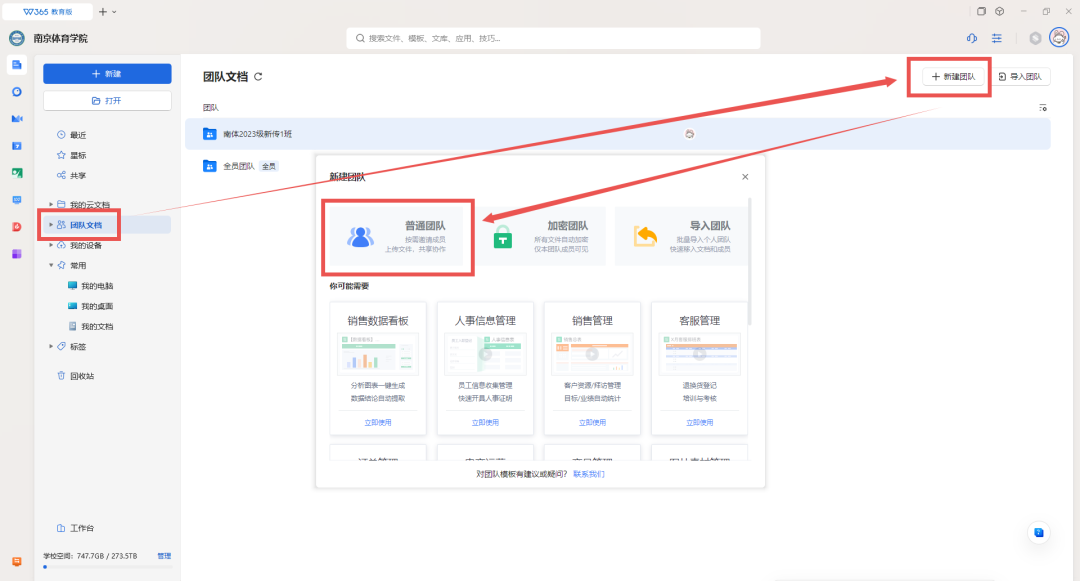The height and width of the screenshot is (581, 1080).
Task: Click the gray hexagon membership icon
Action: click(x=1035, y=39)
